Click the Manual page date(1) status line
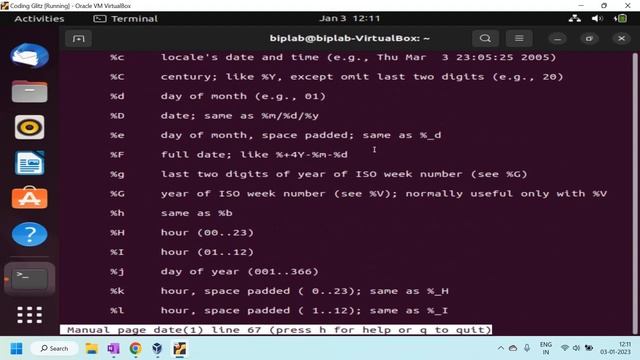Screen dimensions: 640x360 point(276,330)
